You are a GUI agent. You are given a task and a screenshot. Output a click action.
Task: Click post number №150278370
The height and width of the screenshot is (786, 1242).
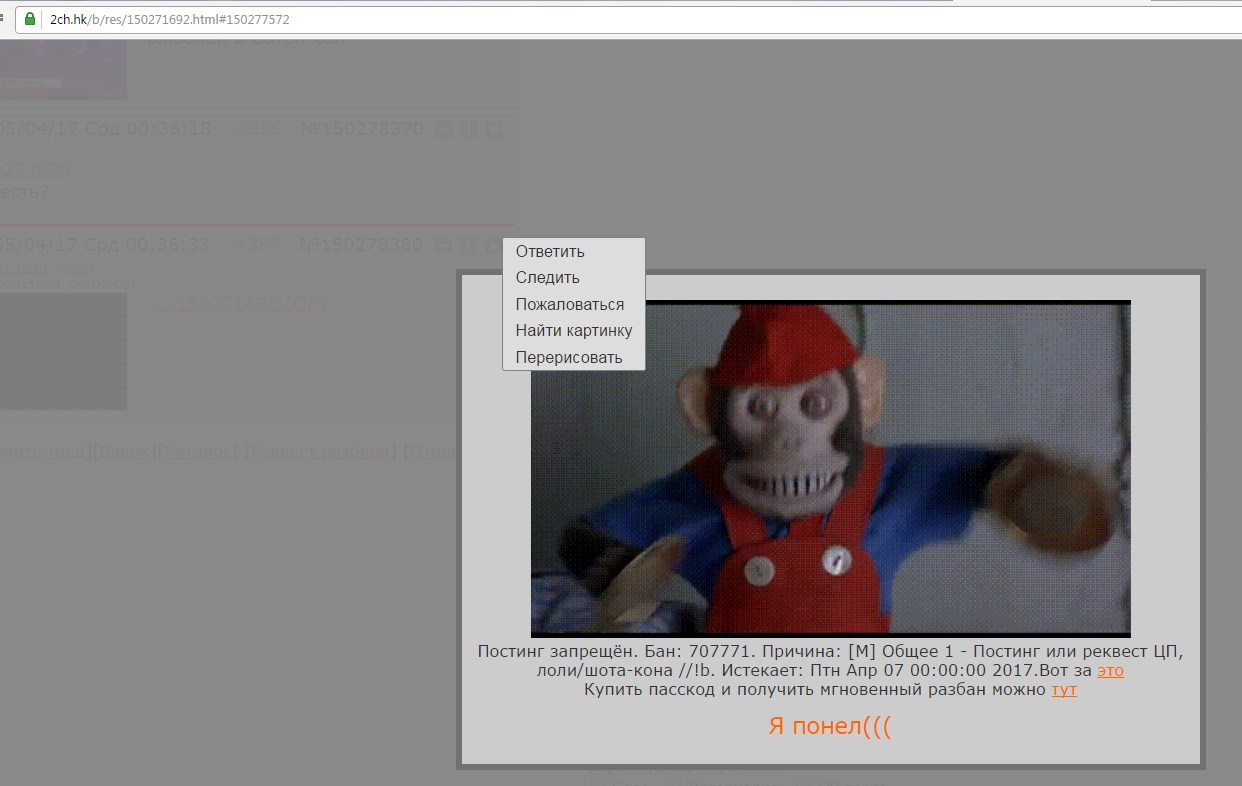tap(362, 129)
